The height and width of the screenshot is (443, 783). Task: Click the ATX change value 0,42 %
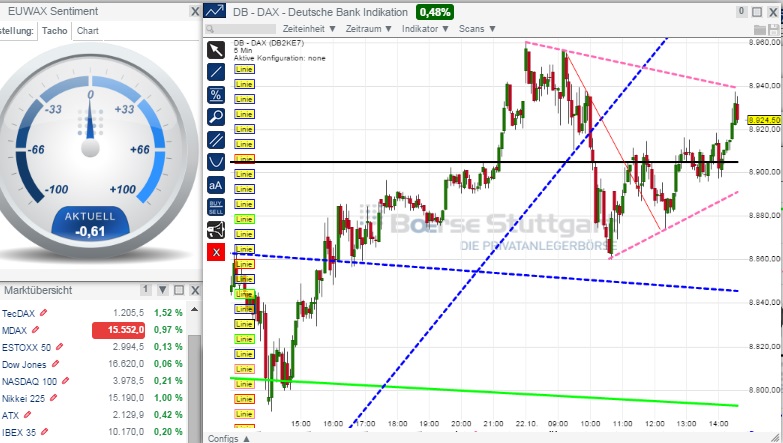coord(168,415)
